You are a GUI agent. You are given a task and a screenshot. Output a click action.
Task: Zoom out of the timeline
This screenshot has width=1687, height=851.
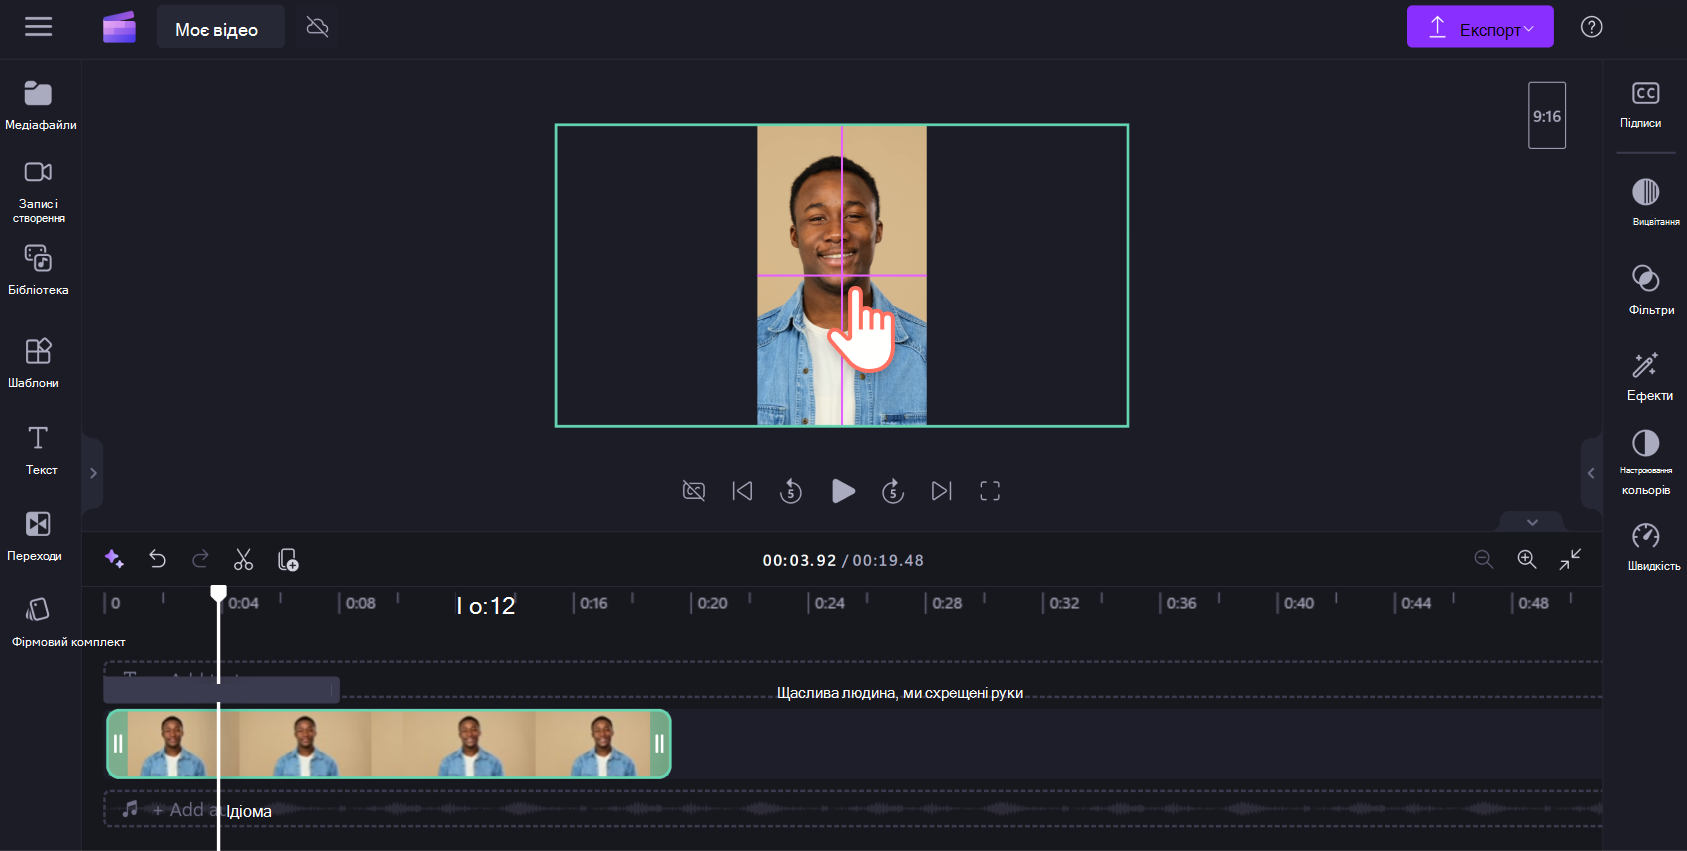click(x=1484, y=559)
